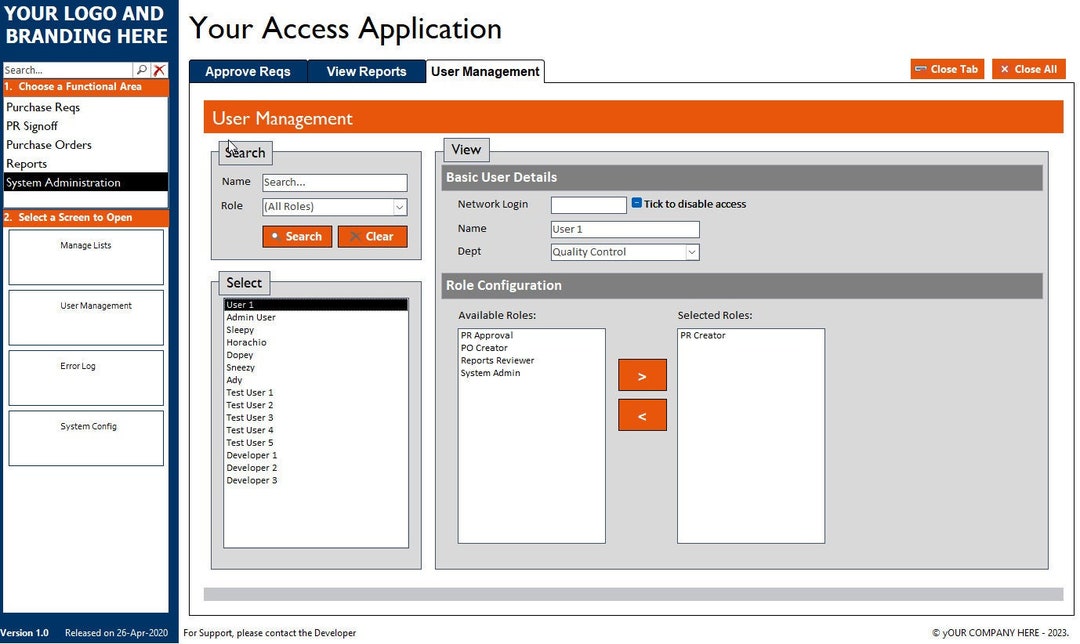
Task: Open the Error Log screen
Action: point(85,378)
